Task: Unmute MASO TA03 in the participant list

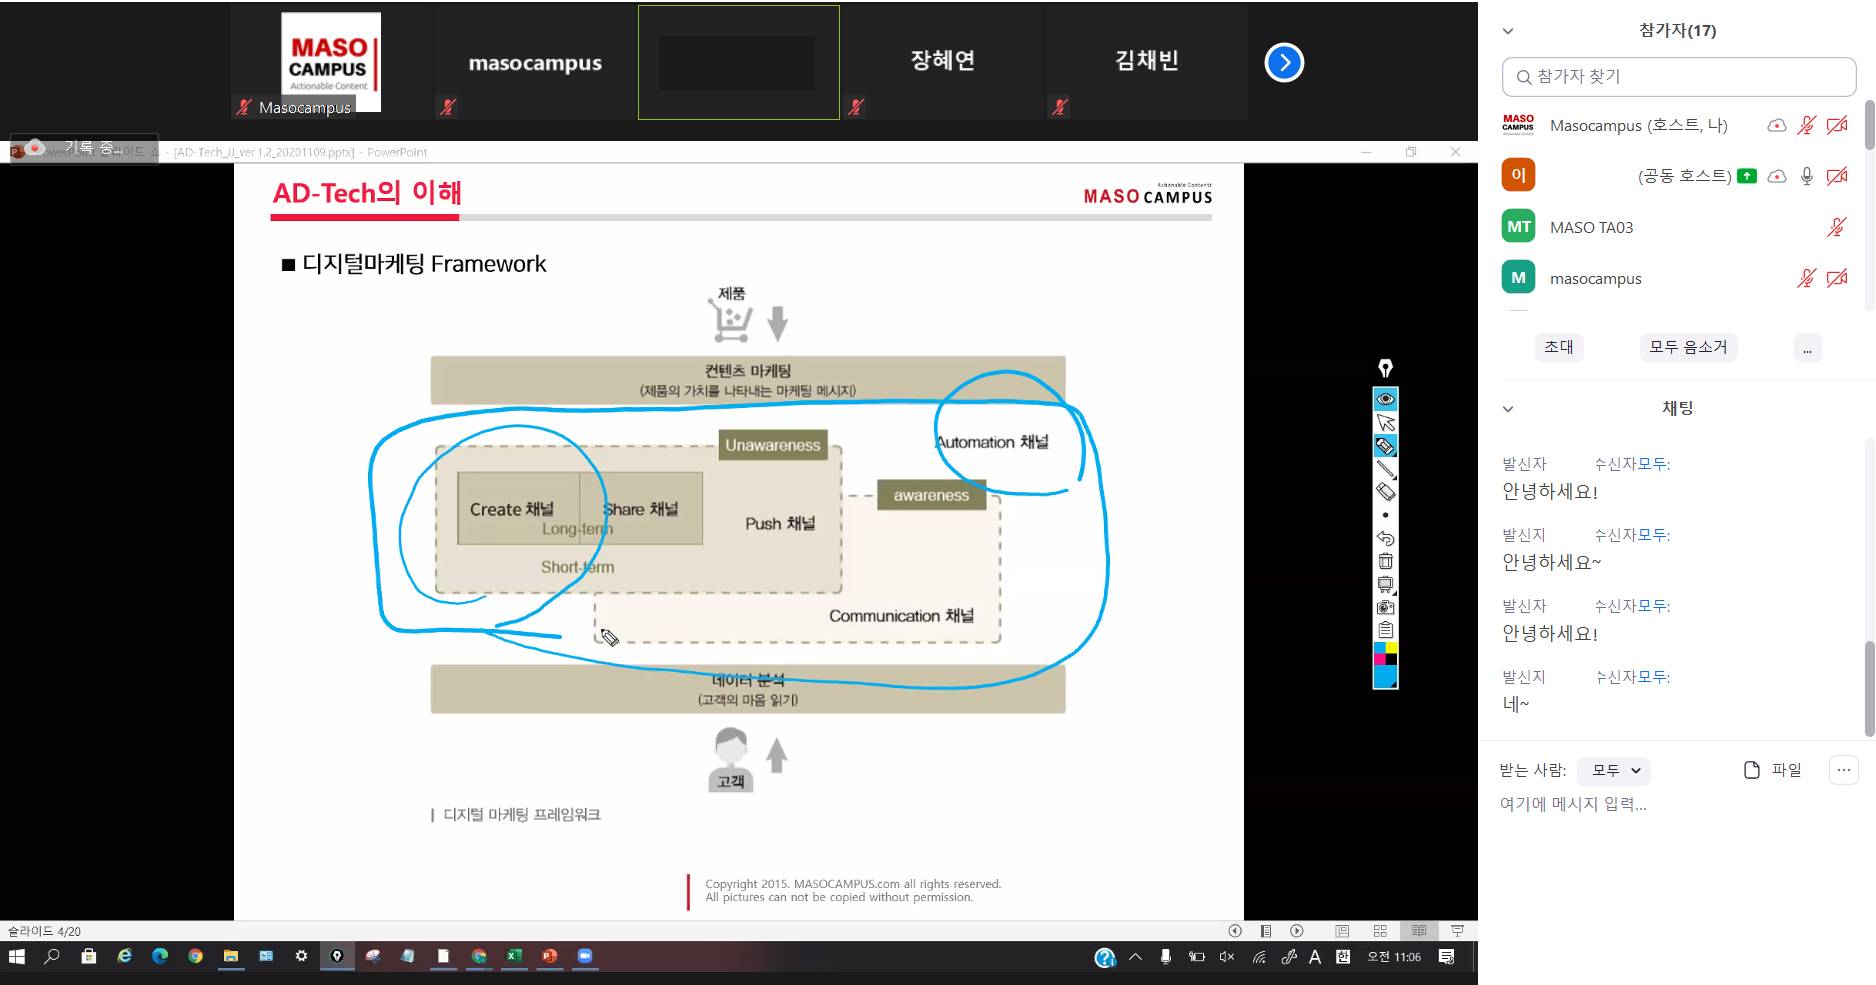Action: [1836, 227]
